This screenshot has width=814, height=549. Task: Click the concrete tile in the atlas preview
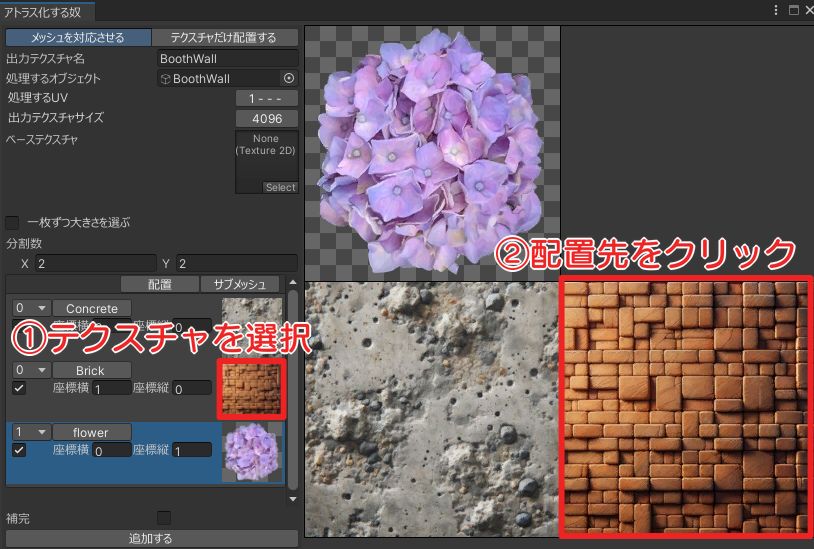431,408
